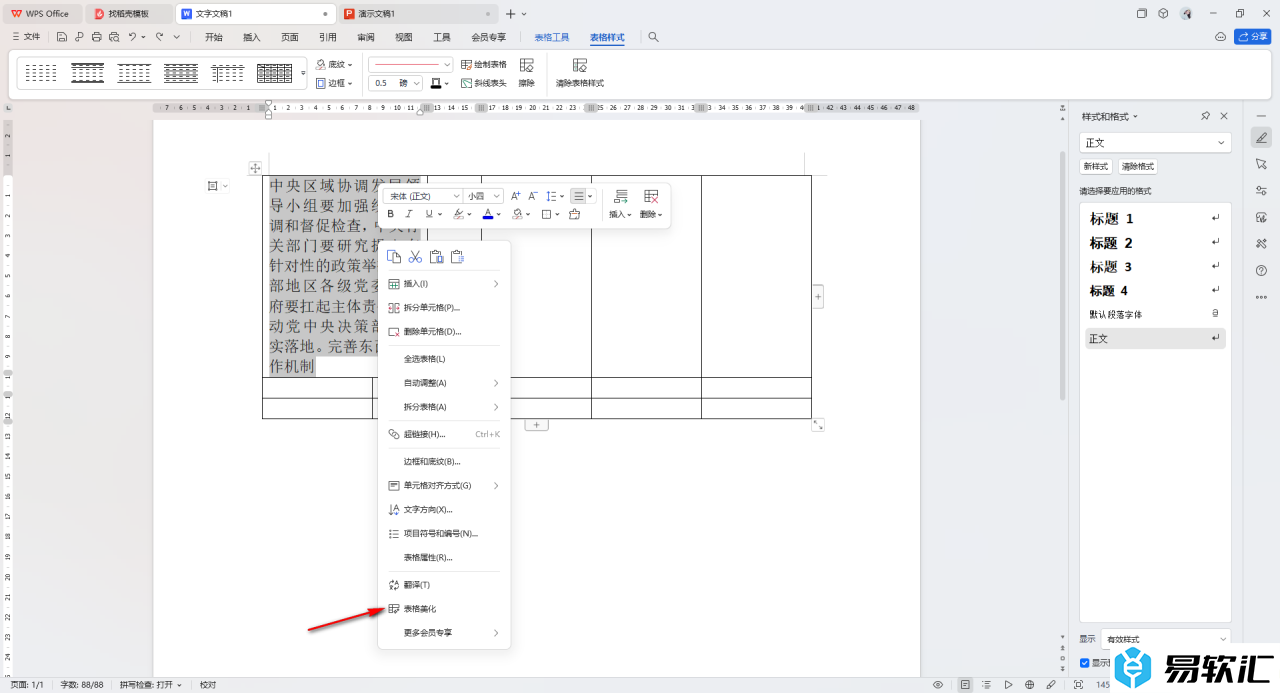Choose 表格属性 from context menu
The height and width of the screenshot is (693, 1280).
tap(444, 557)
